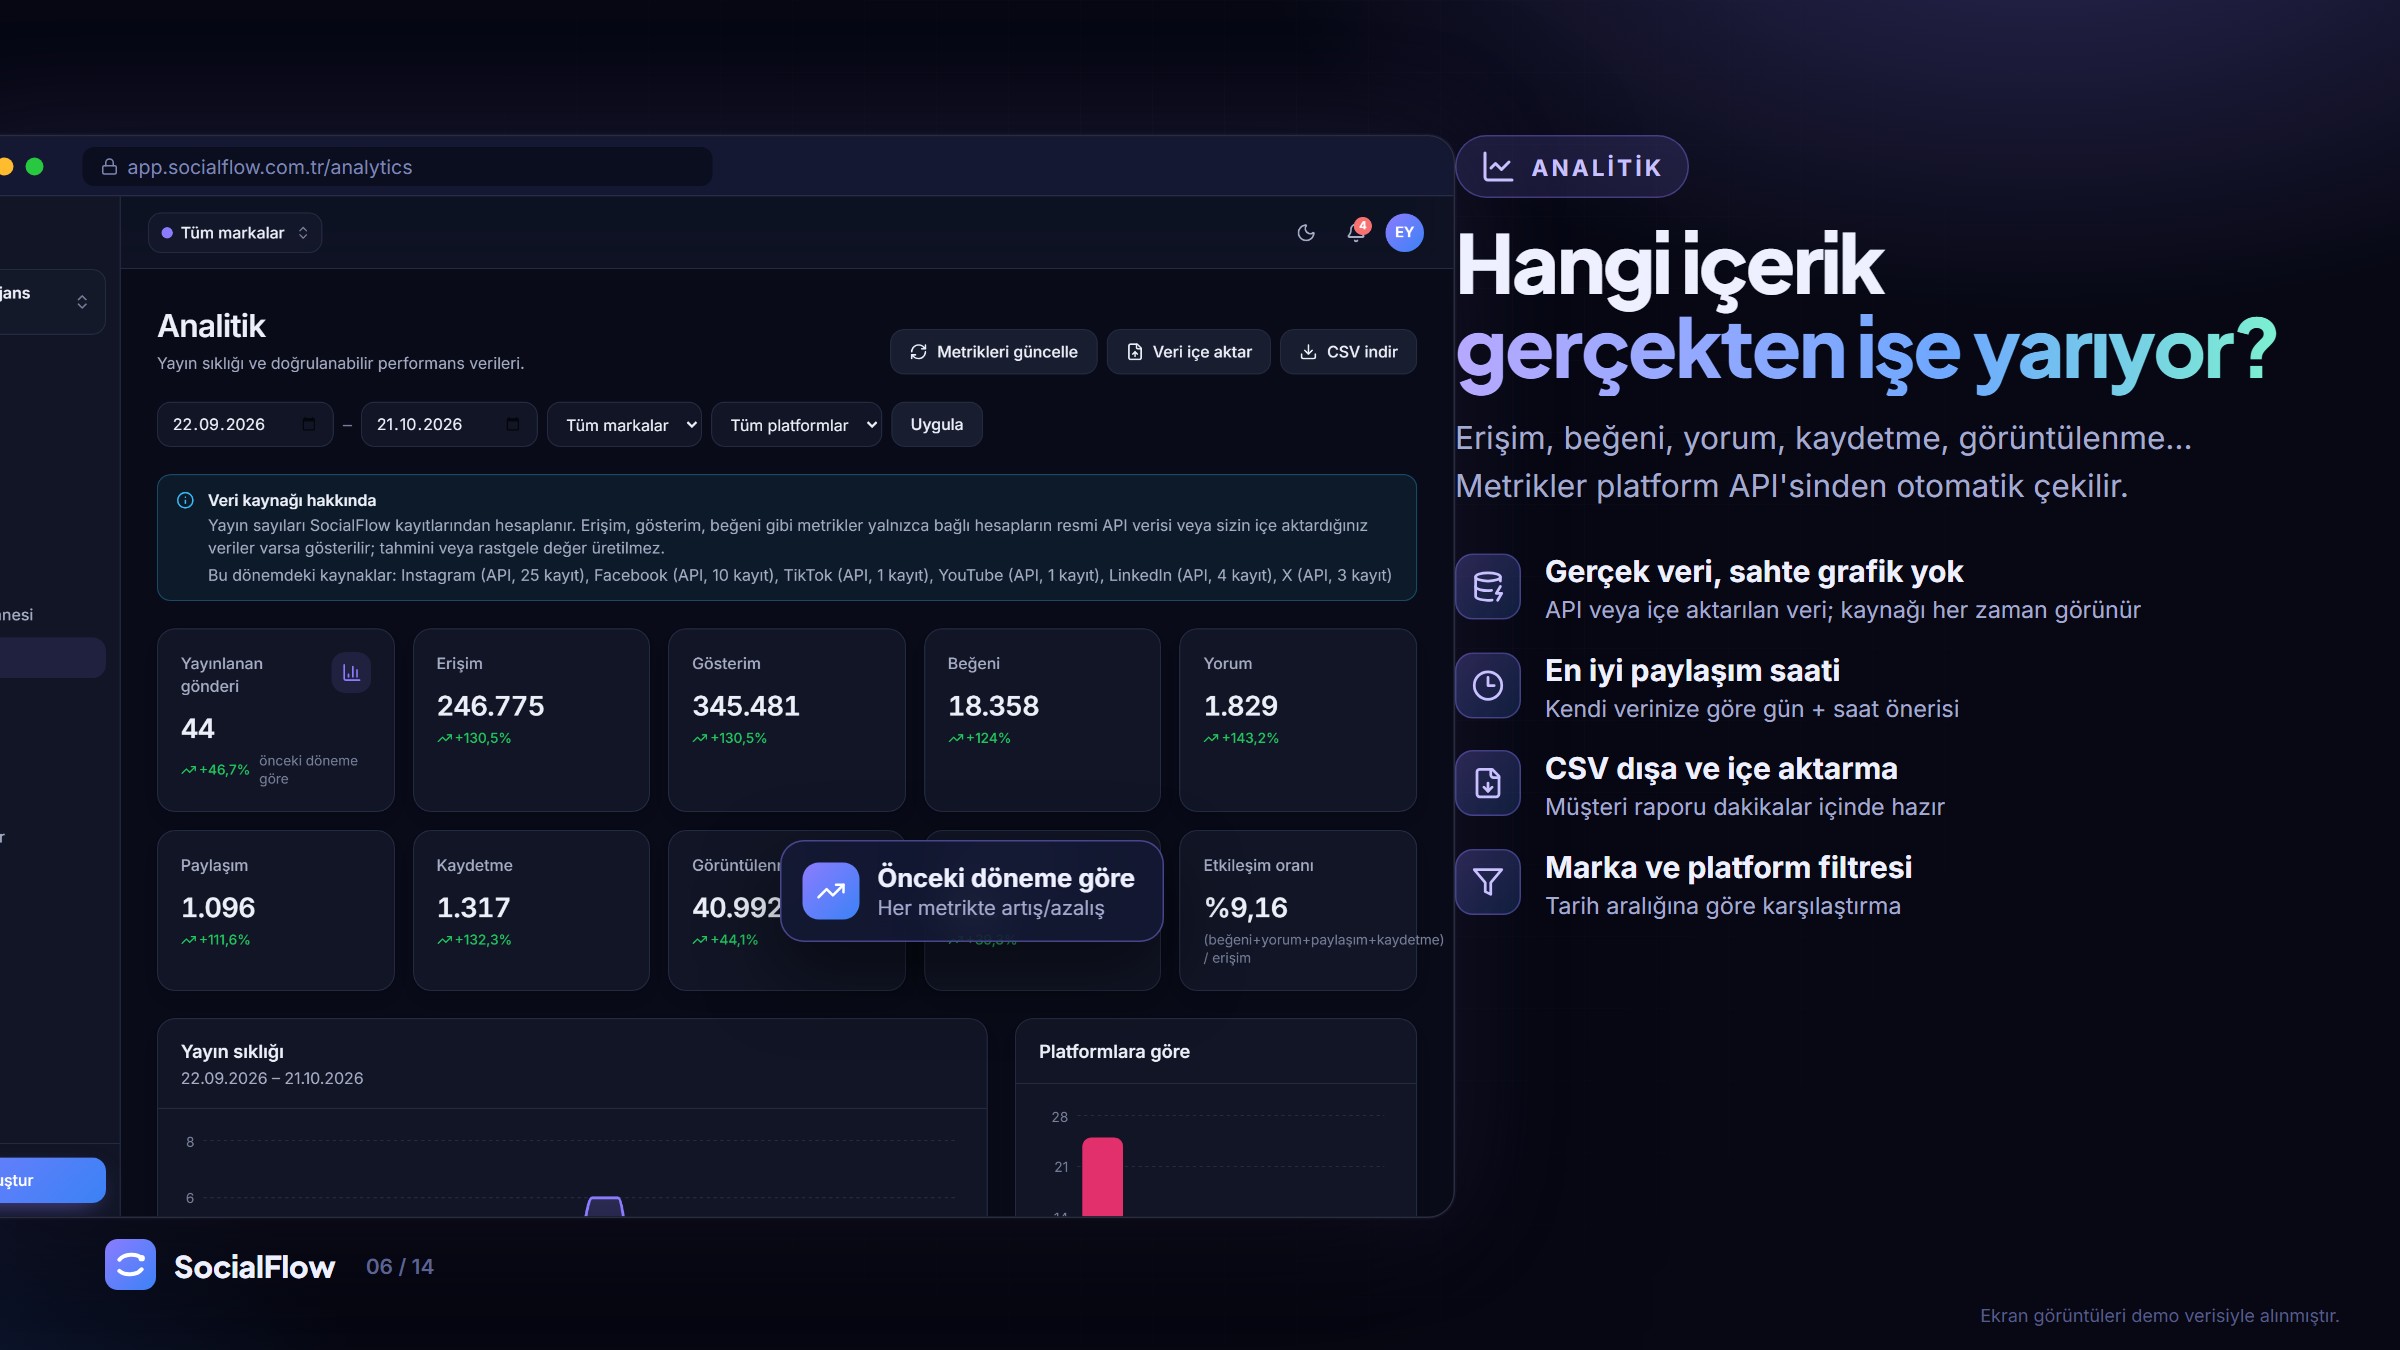The width and height of the screenshot is (2400, 1350).
Task: Click the green window maximize dot
Action: click(35, 167)
